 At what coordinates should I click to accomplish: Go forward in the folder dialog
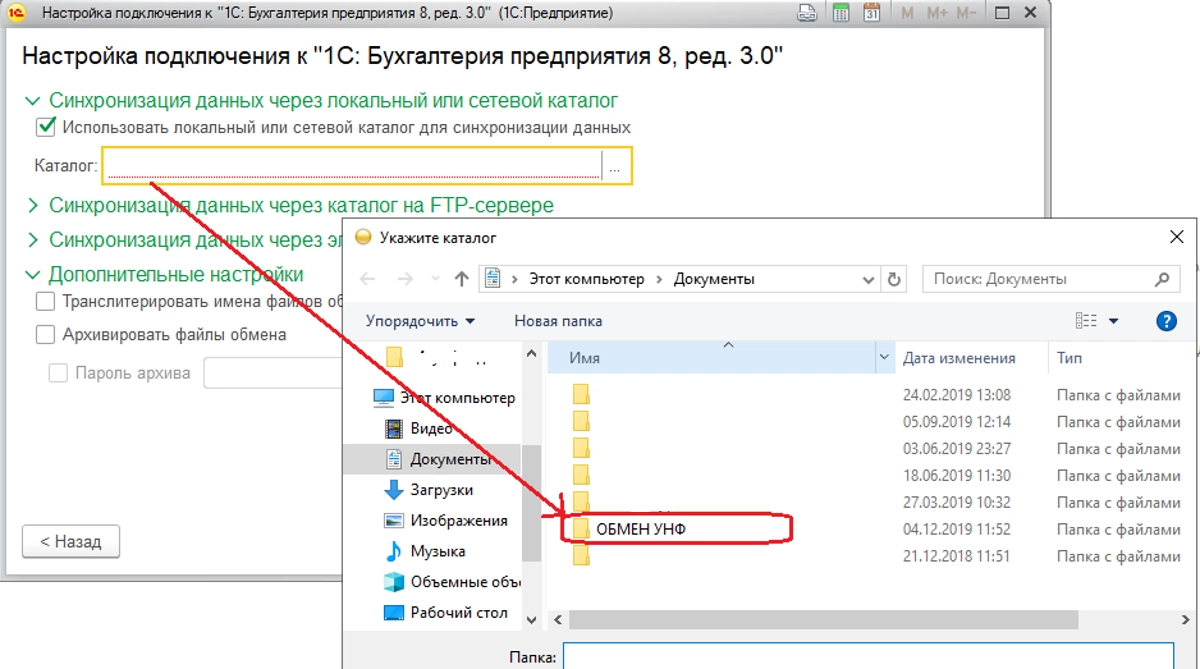pyautogui.click(x=404, y=280)
